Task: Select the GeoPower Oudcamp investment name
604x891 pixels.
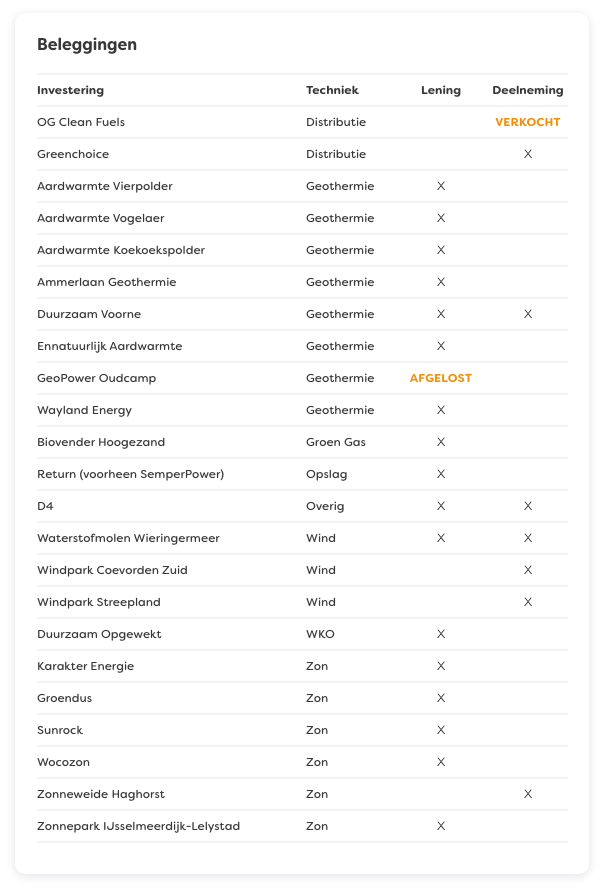Action: click(x=96, y=378)
